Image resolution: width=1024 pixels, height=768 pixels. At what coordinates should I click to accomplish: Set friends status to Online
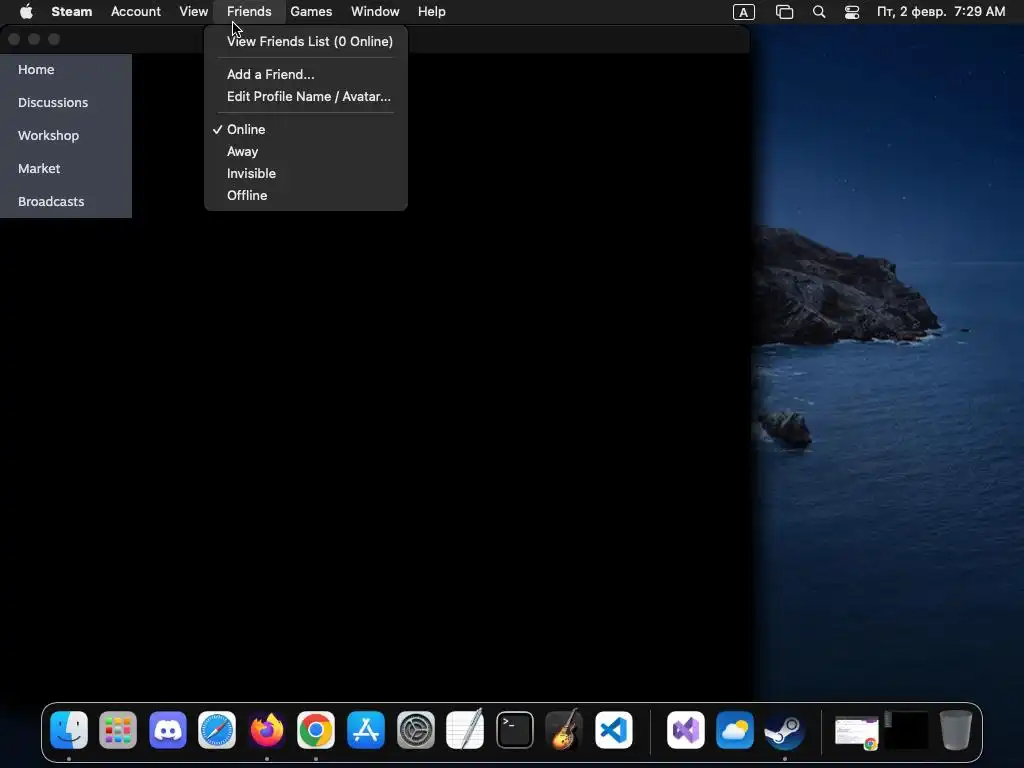point(306,129)
